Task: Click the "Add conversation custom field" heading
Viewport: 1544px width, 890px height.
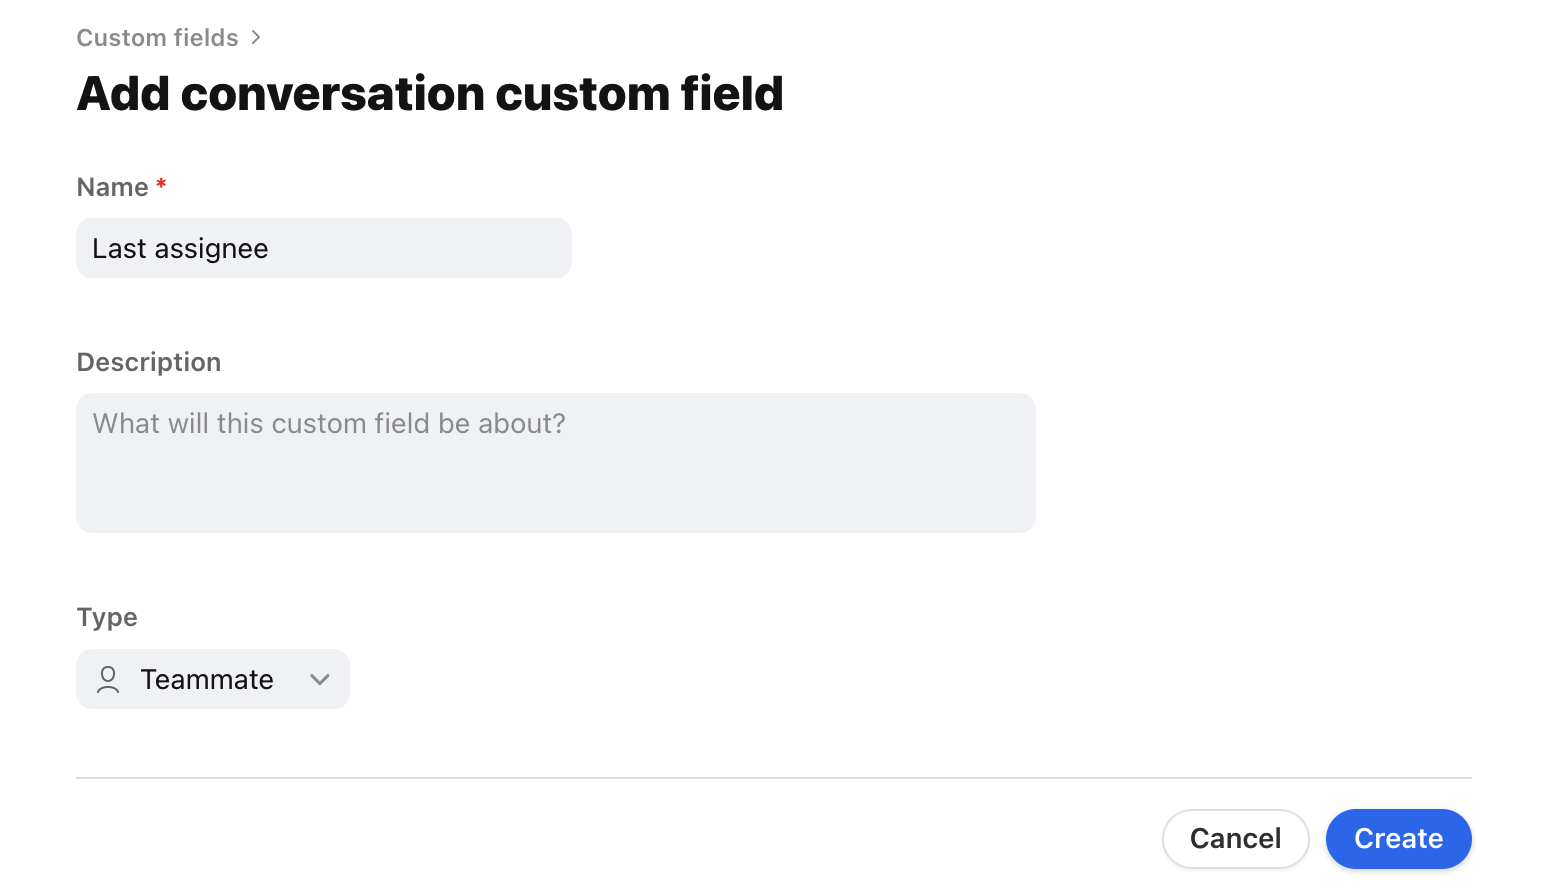Action: pyautogui.click(x=430, y=94)
